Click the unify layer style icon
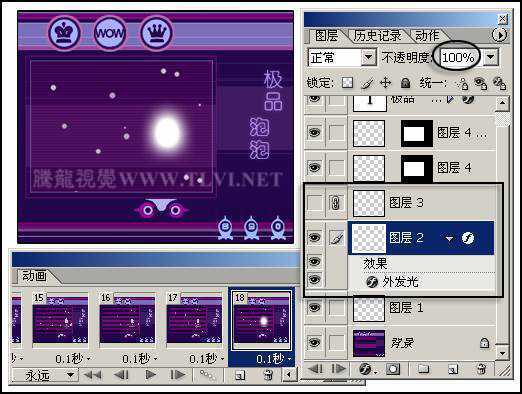The image size is (522, 394). pyautogui.click(x=499, y=84)
